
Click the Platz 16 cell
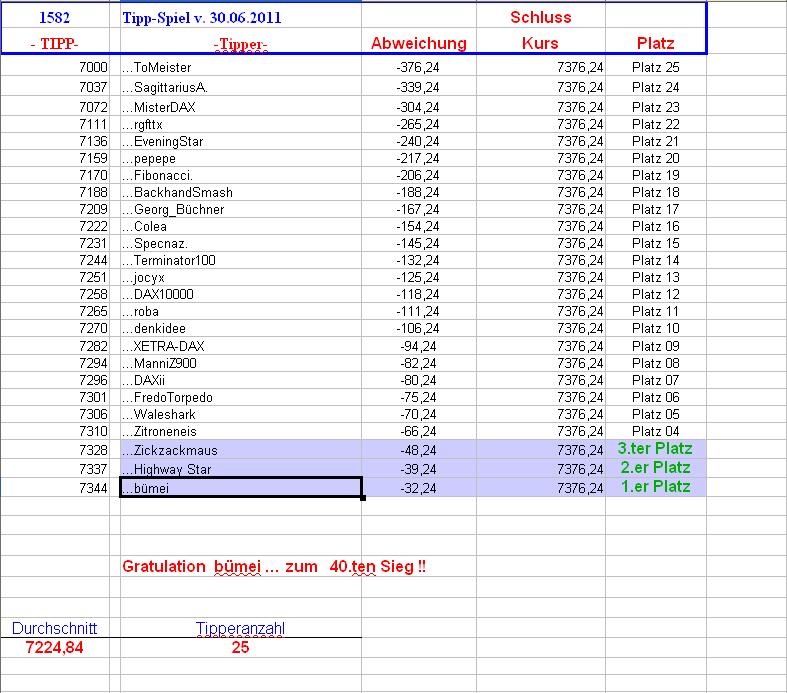(x=655, y=226)
